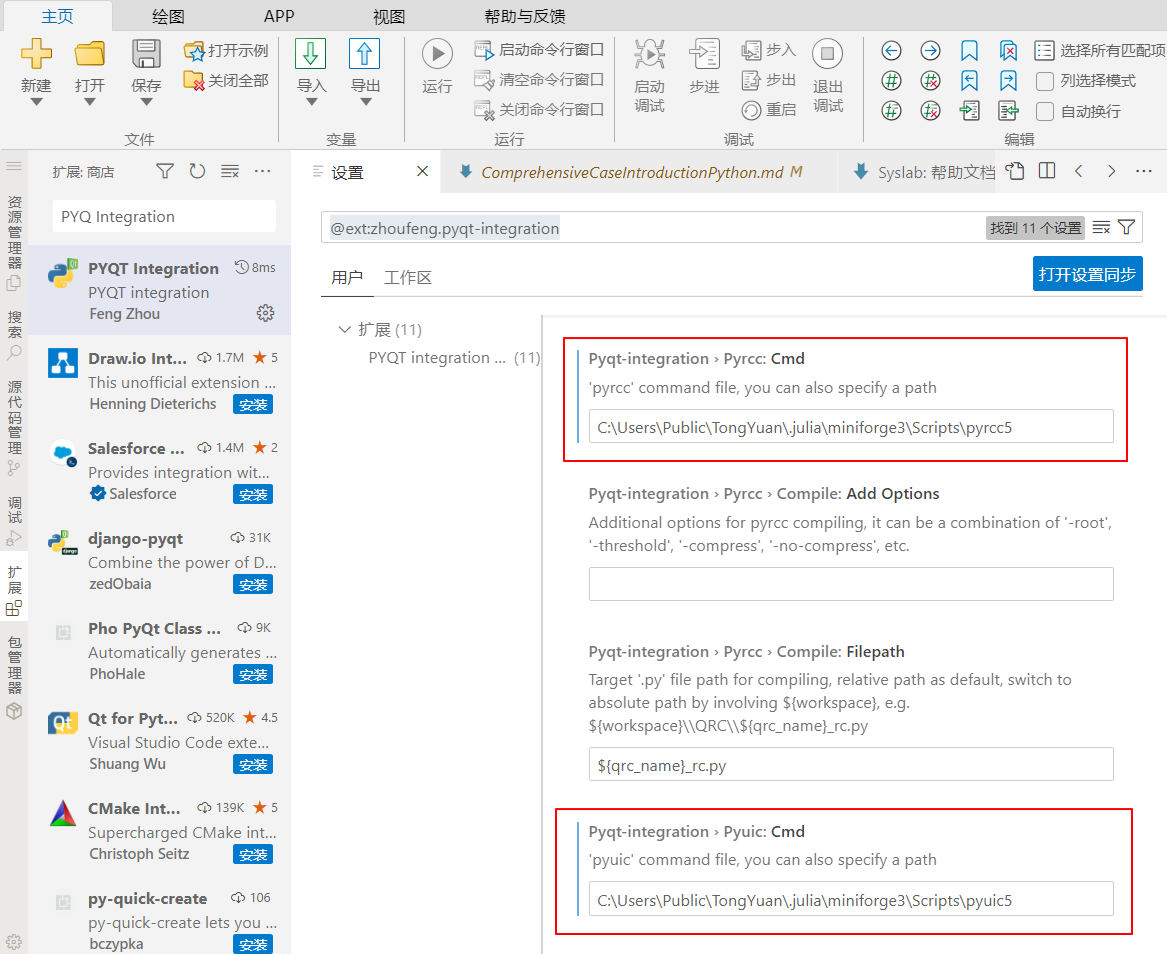Open PYQT Integration manage gear icon
Viewport: 1167px width, 954px height.
click(265, 313)
